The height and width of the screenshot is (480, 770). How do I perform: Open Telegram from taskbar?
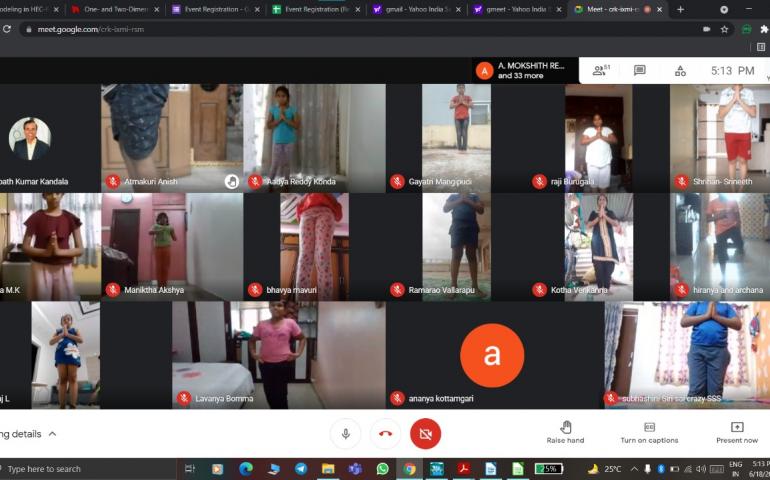pos(301,469)
